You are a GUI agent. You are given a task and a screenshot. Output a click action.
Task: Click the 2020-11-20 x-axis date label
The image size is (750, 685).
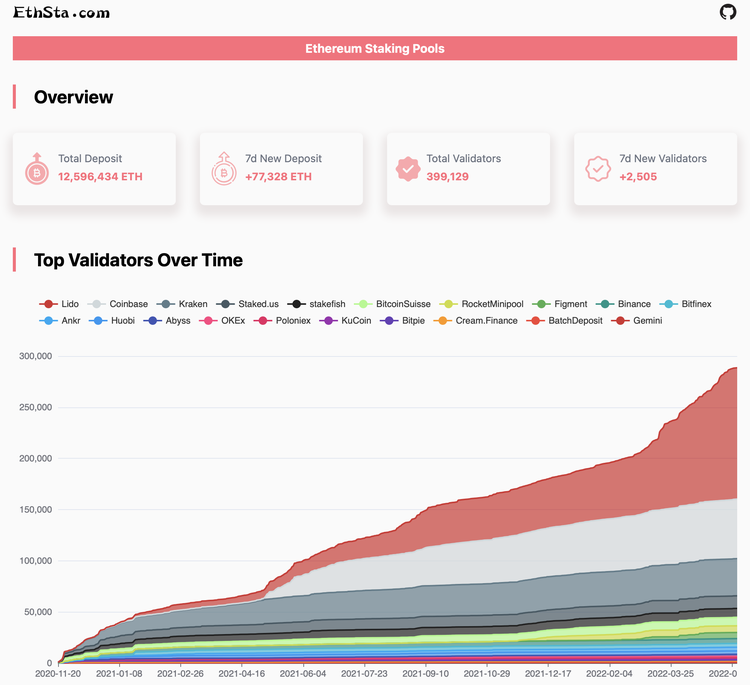click(58, 674)
